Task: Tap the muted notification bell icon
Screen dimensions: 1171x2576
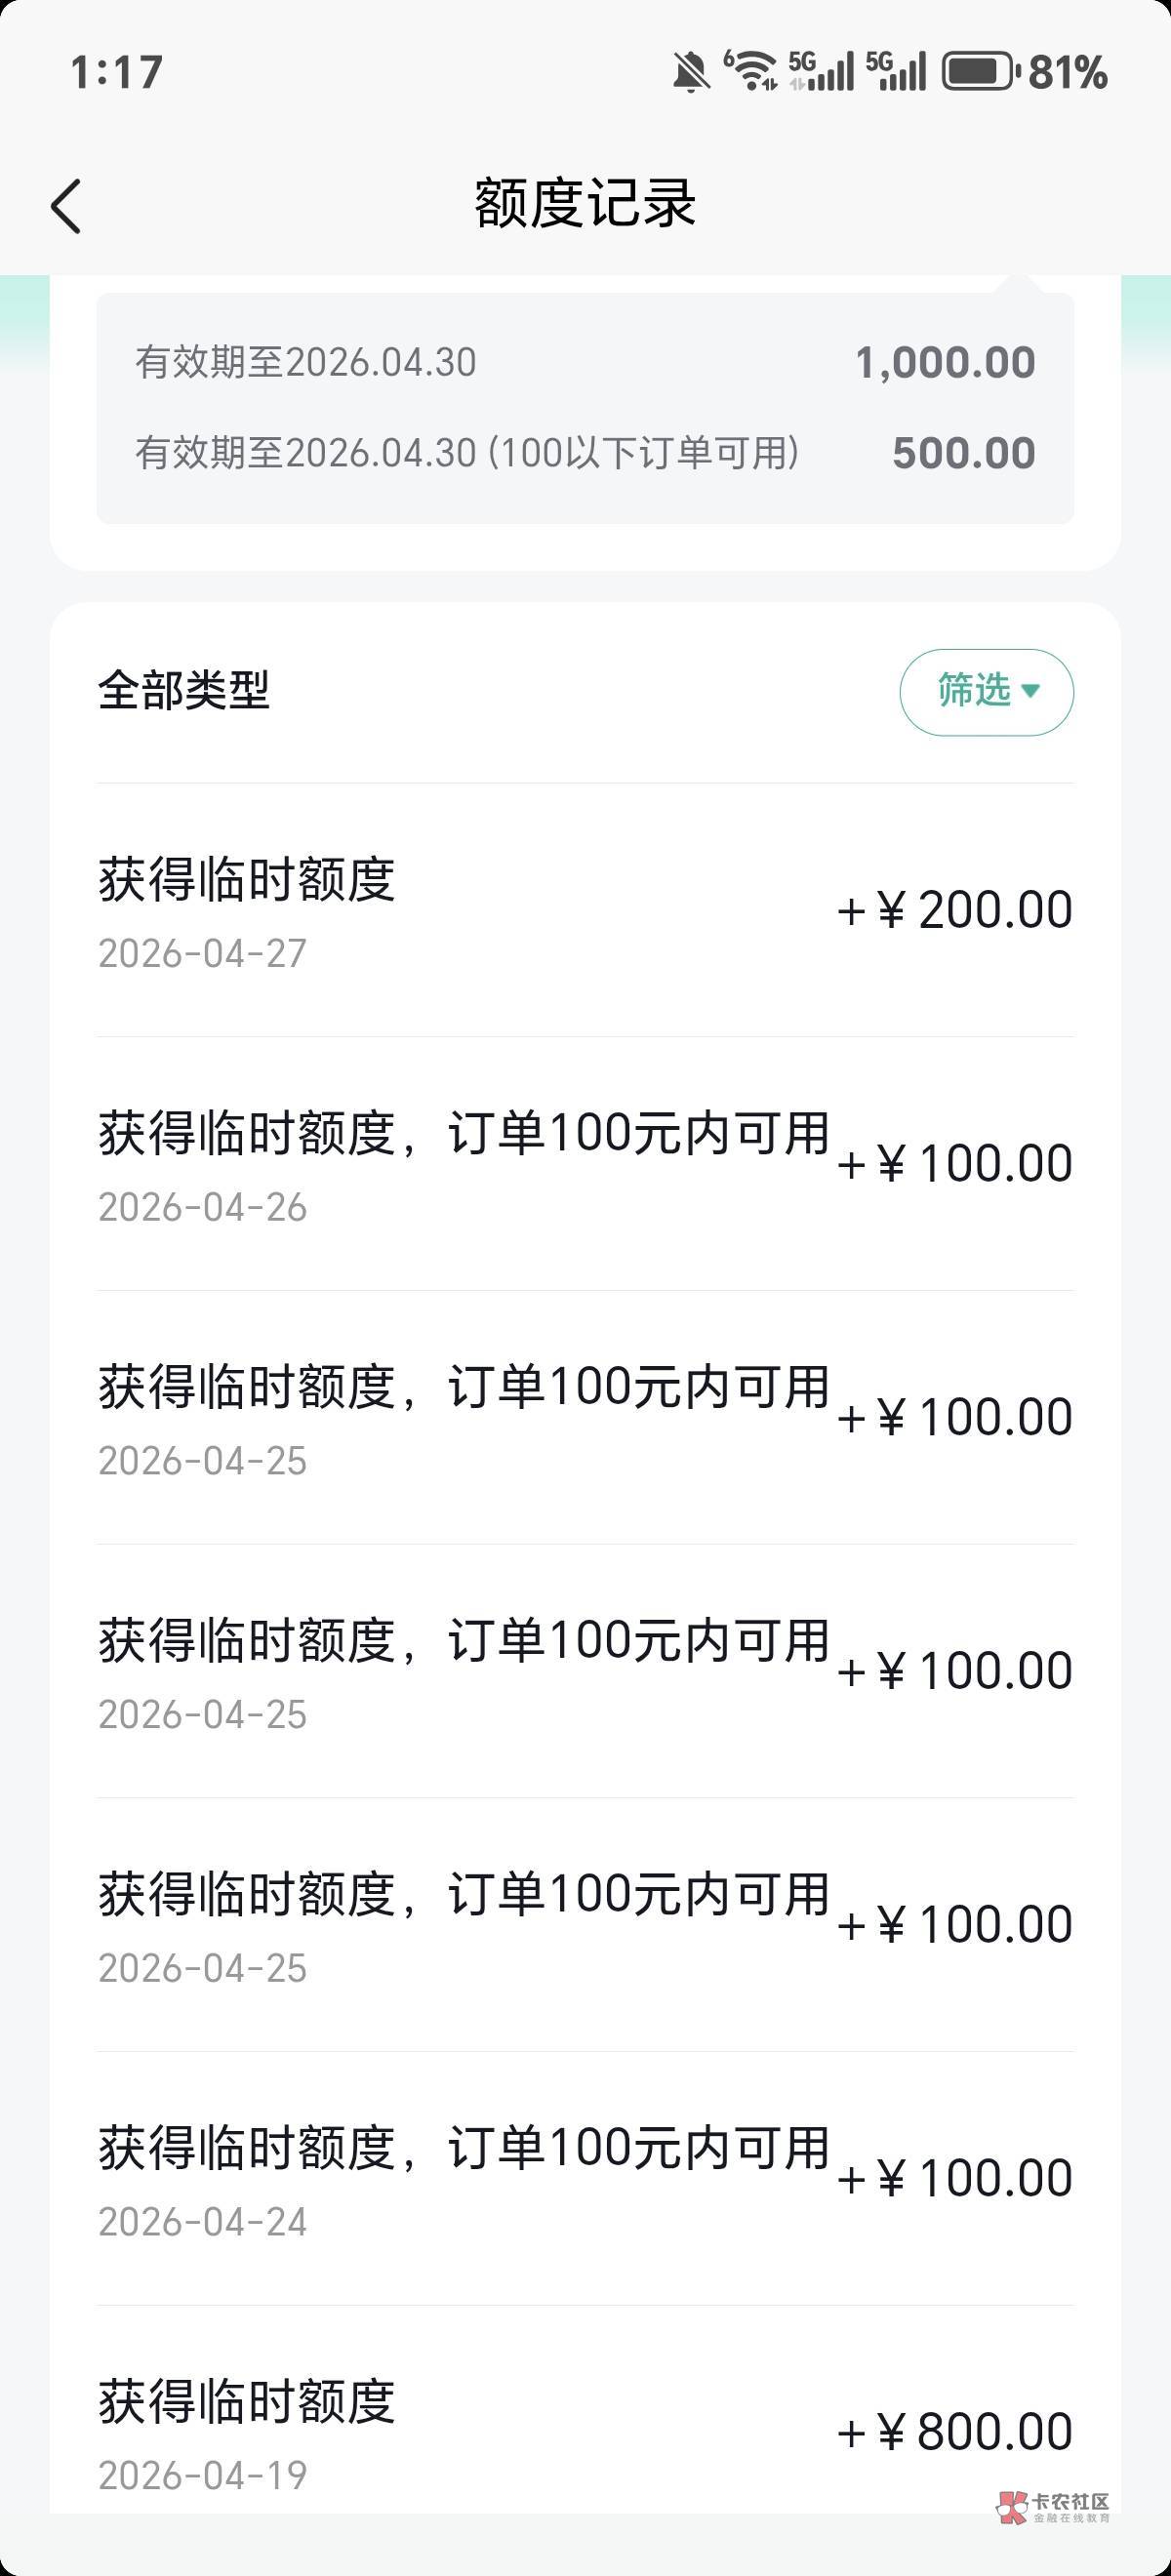Action: (x=690, y=72)
